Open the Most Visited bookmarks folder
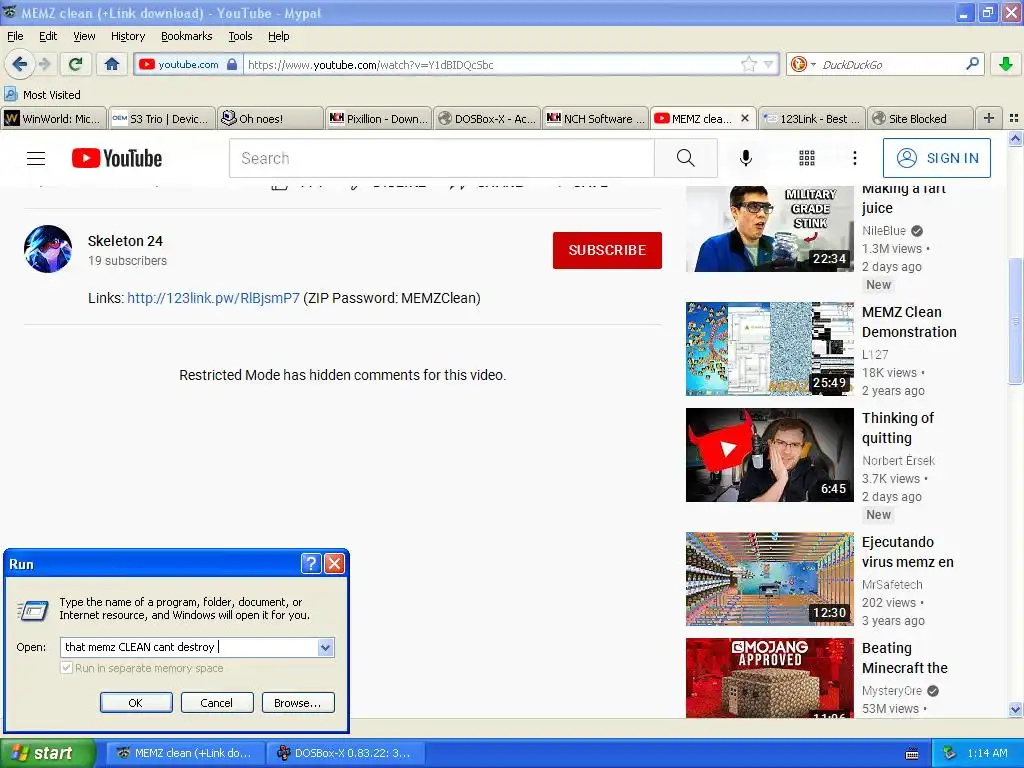1024x768 pixels. point(42,95)
